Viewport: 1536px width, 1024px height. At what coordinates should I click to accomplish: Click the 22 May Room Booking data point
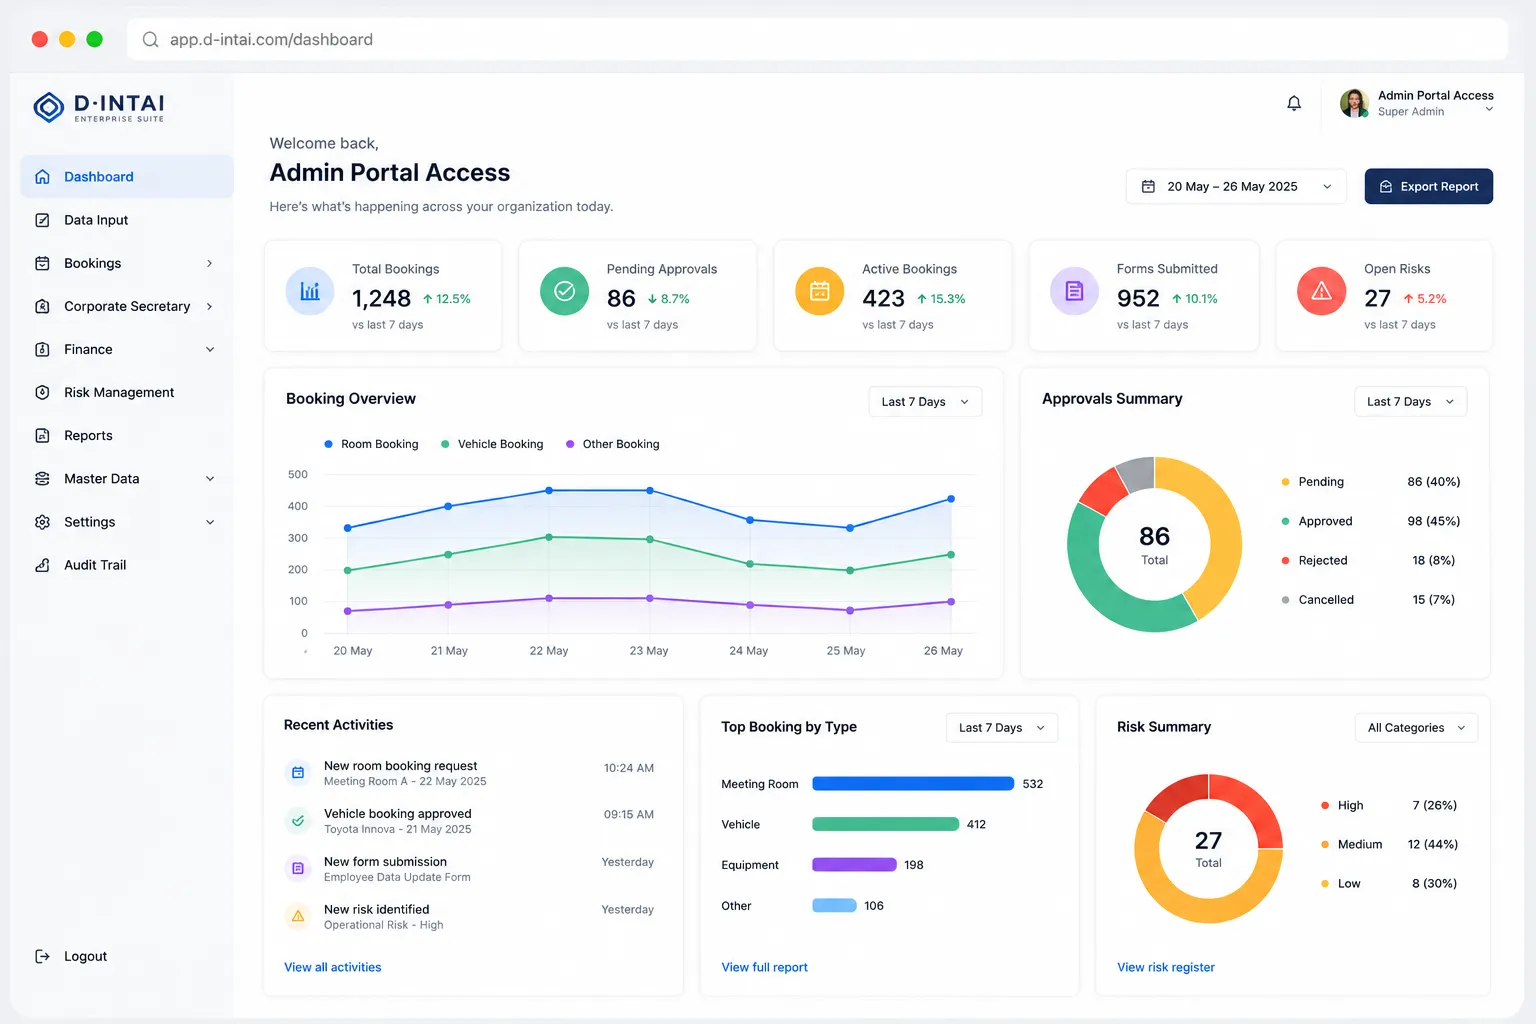549,490
